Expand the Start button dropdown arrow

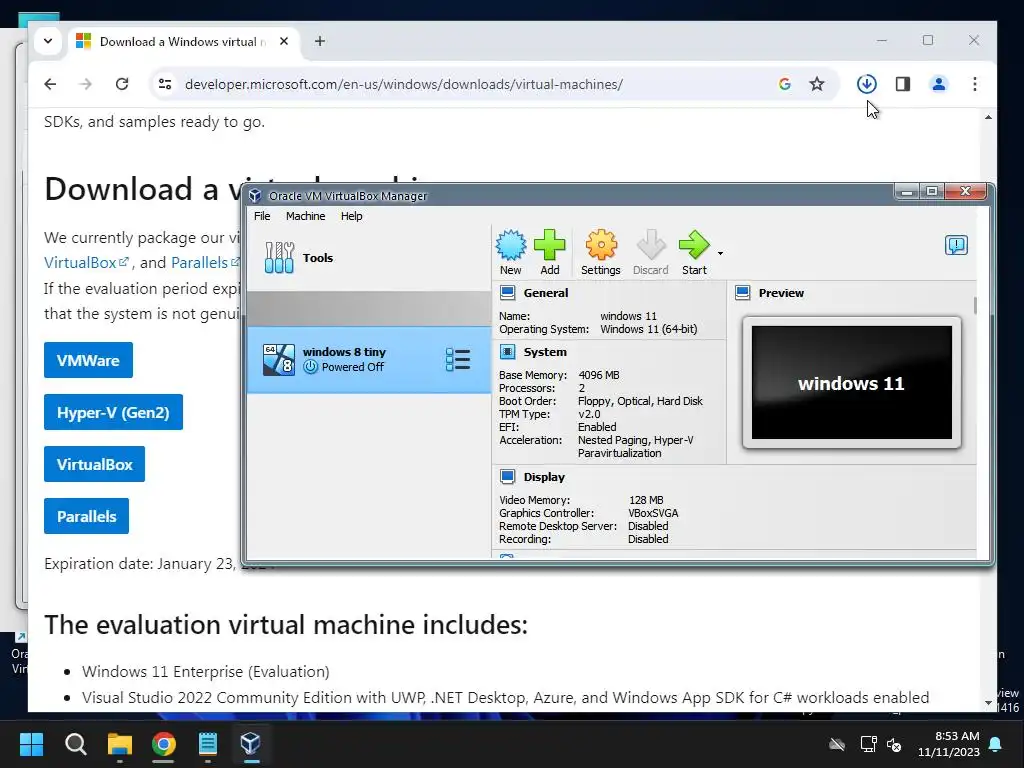point(720,253)
